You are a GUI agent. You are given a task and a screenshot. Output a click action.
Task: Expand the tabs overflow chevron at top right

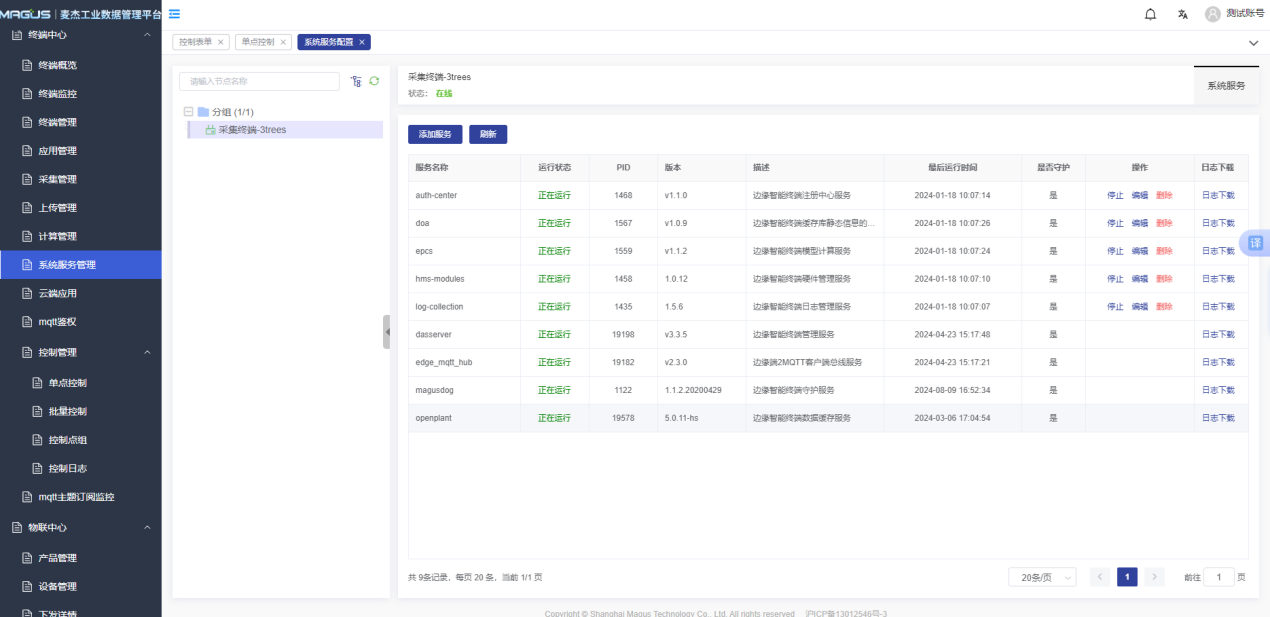[x=1253, y=43]
